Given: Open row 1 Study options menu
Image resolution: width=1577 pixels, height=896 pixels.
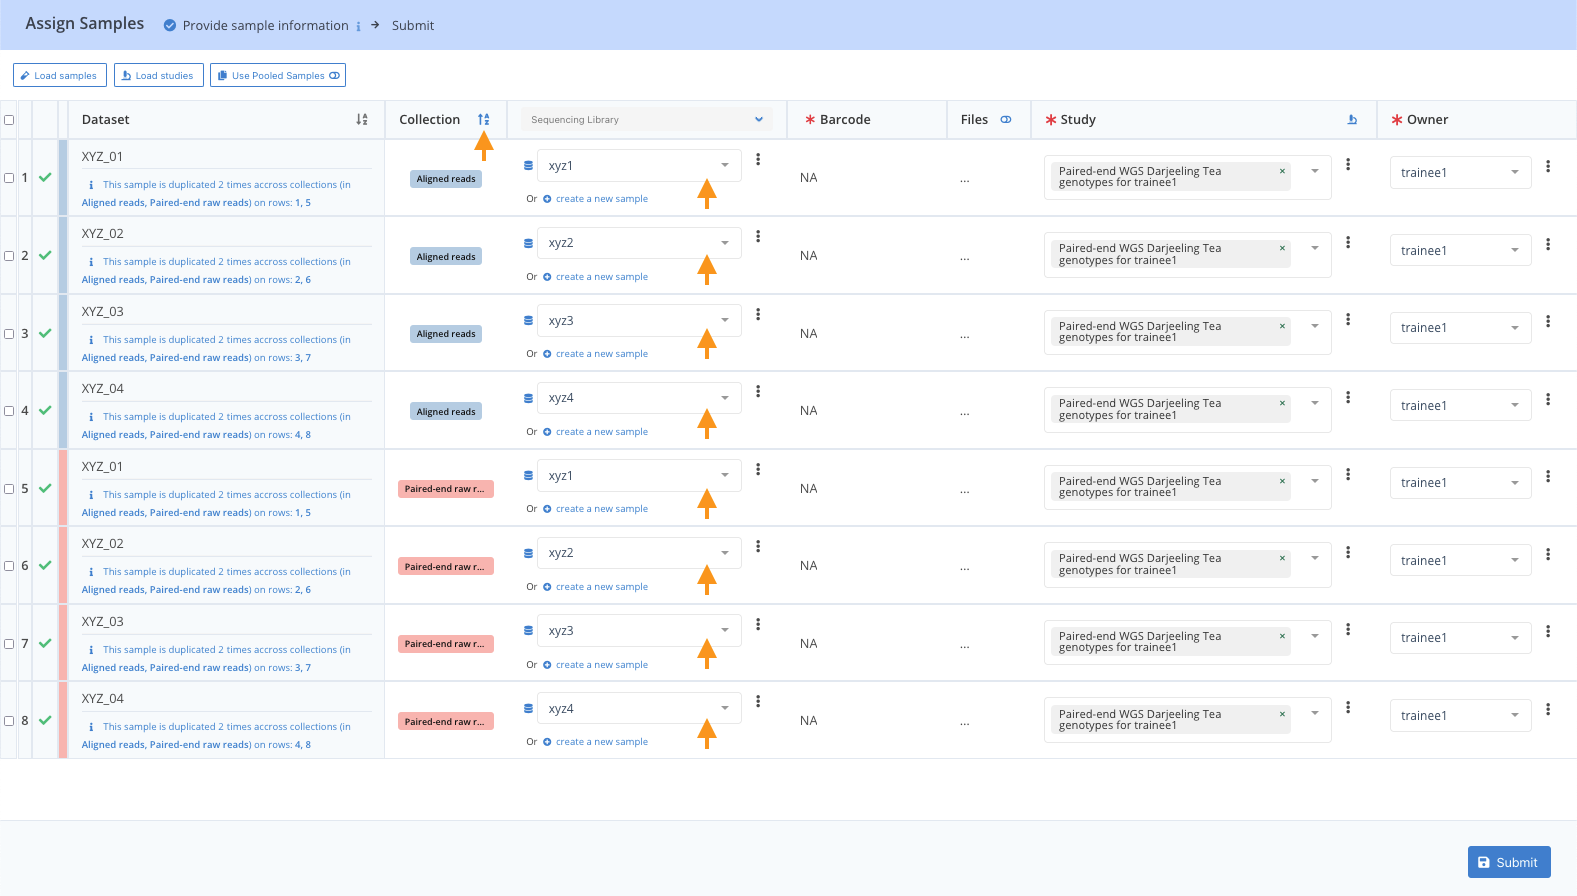Looking at the screenshot, I should 1348,164.
